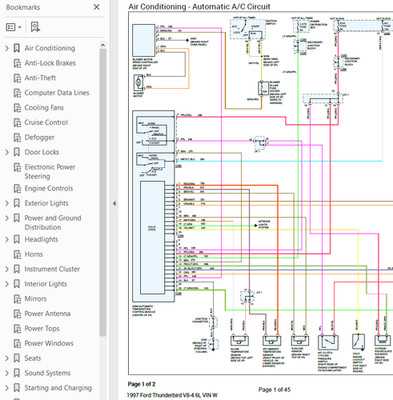Click the 'Air Conditioning - Automatic A/C Circuit' title
This screenshot has width=393, height=400.
click(x=199, y=6)
